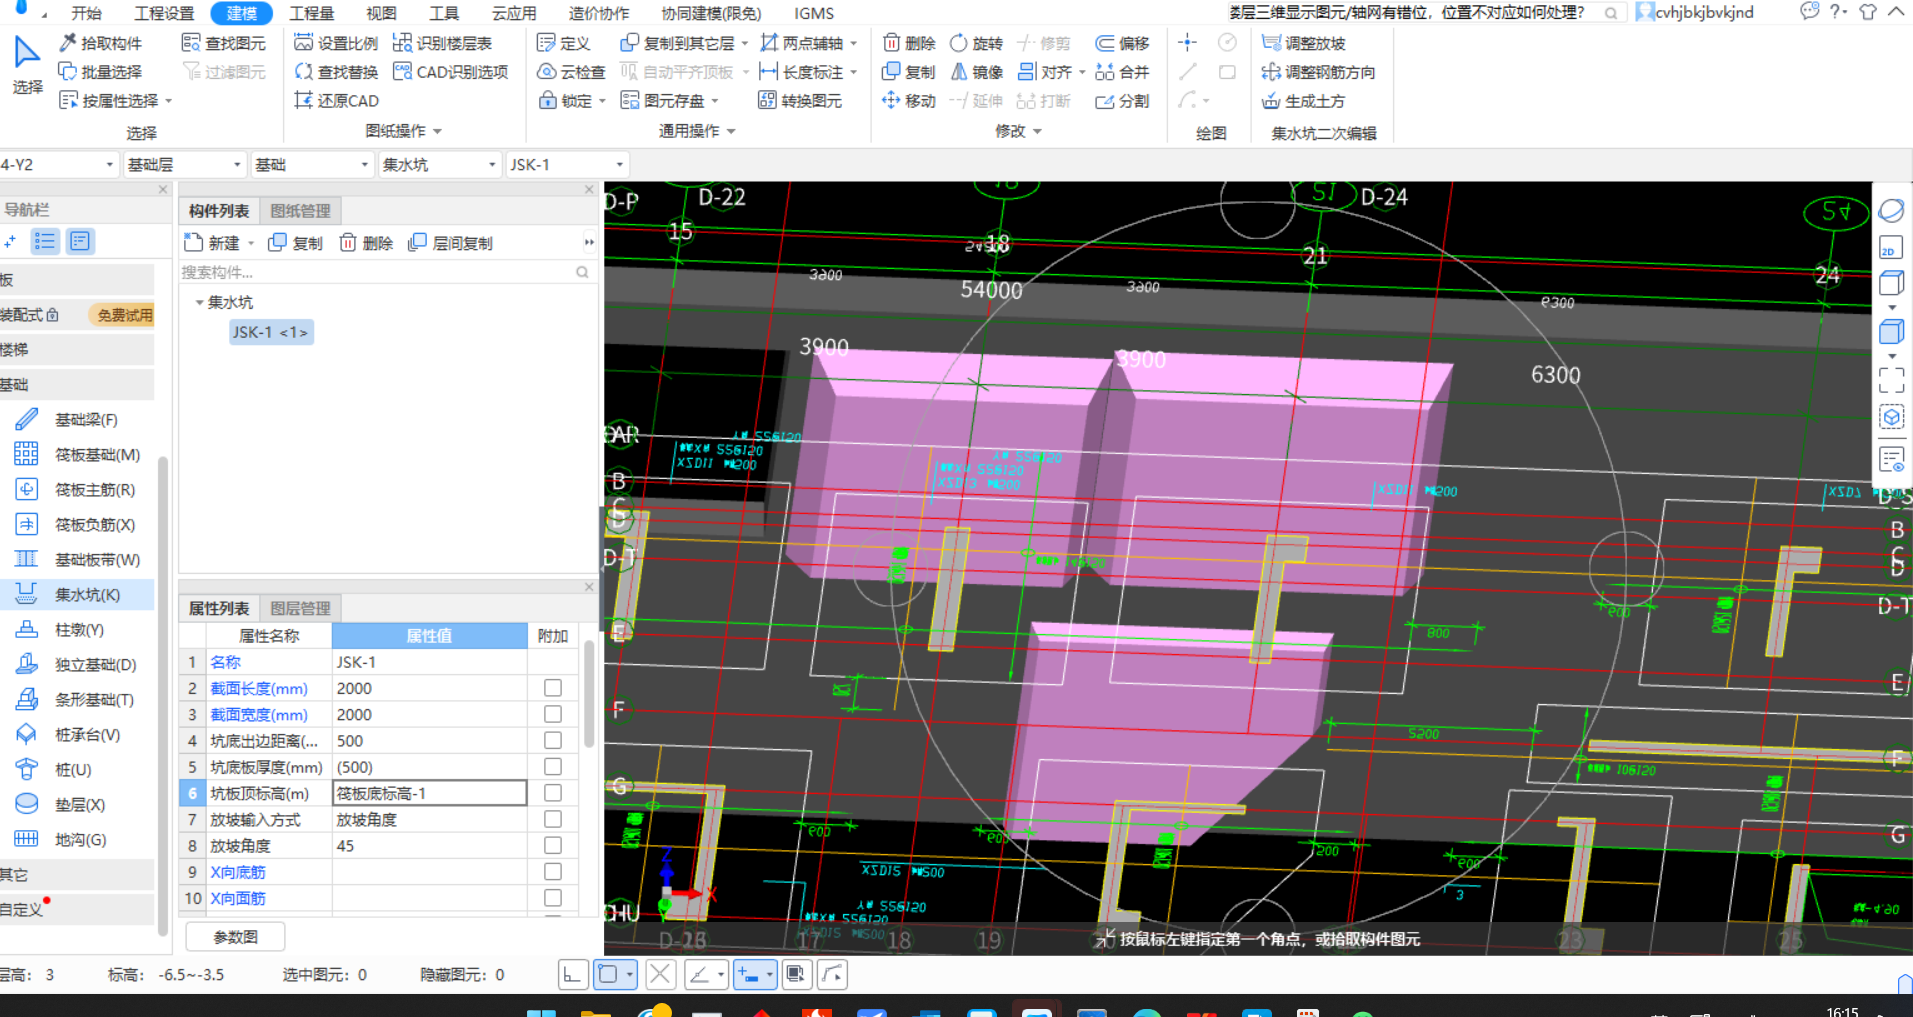1913x1017 pixels.
Task: Click 调整放坡 adjust slope tool
Action: click(1304, 43)
